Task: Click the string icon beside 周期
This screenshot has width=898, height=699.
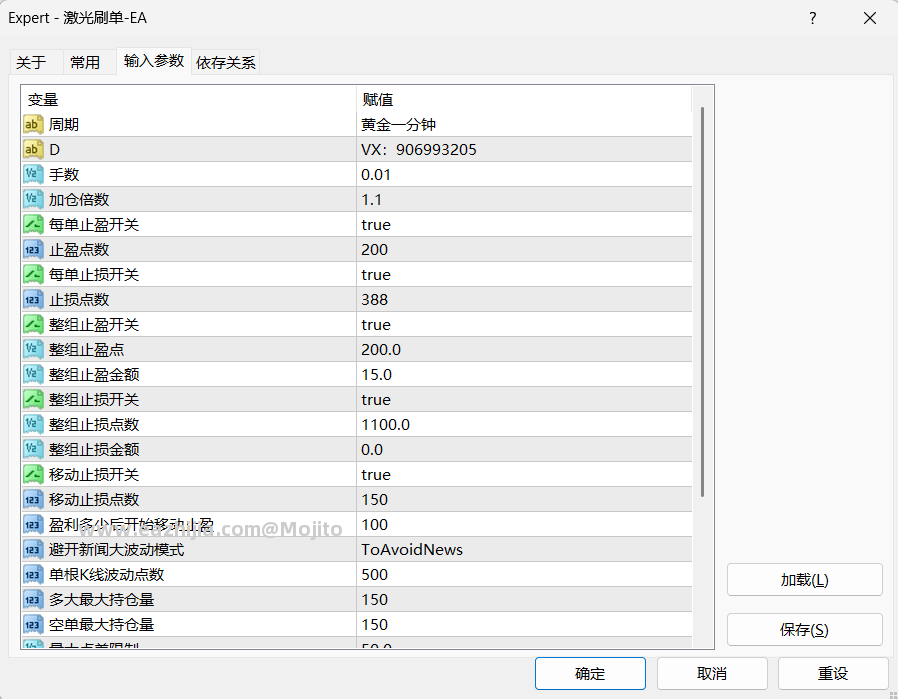Action: 33,124
